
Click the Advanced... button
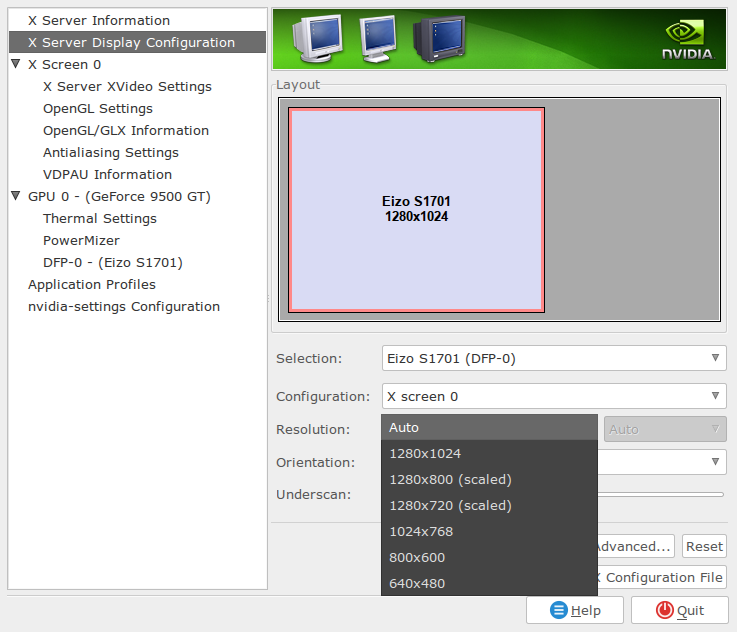coord(635,546)
